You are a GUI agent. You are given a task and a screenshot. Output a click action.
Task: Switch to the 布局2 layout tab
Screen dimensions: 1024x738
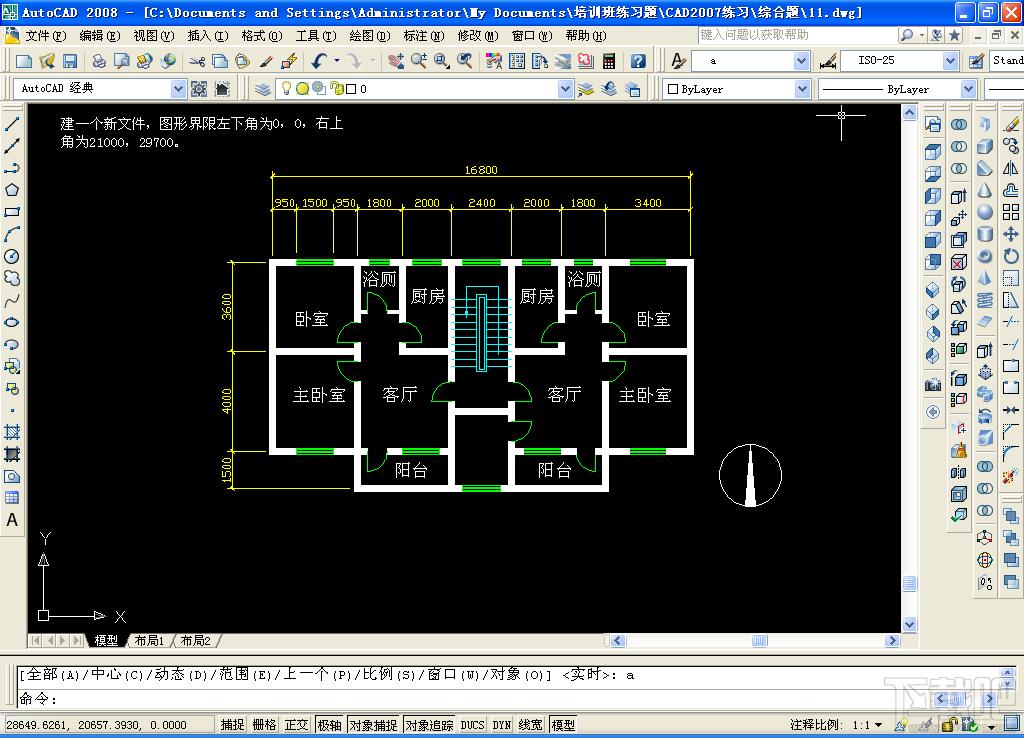[195, 641]
